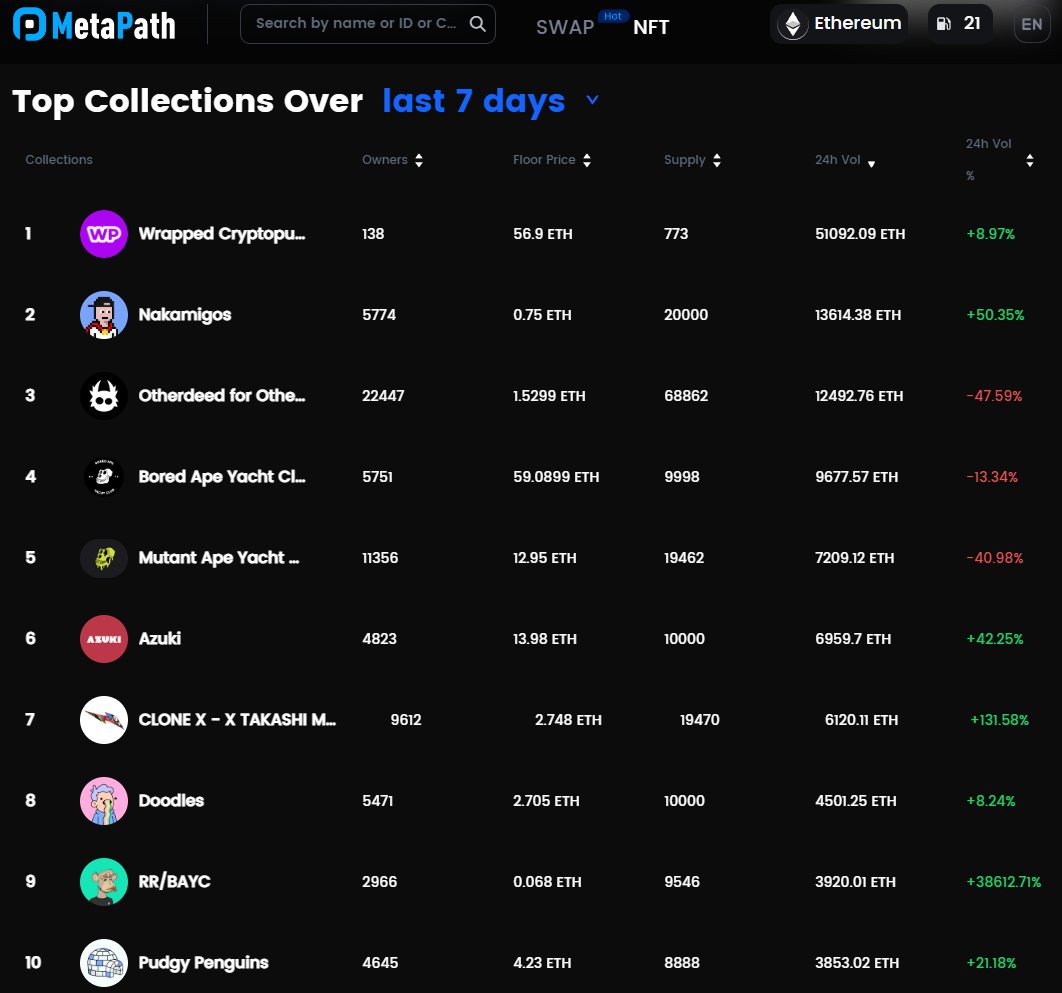Click CLONE X change +131.58%

[x=1000, y=719]
